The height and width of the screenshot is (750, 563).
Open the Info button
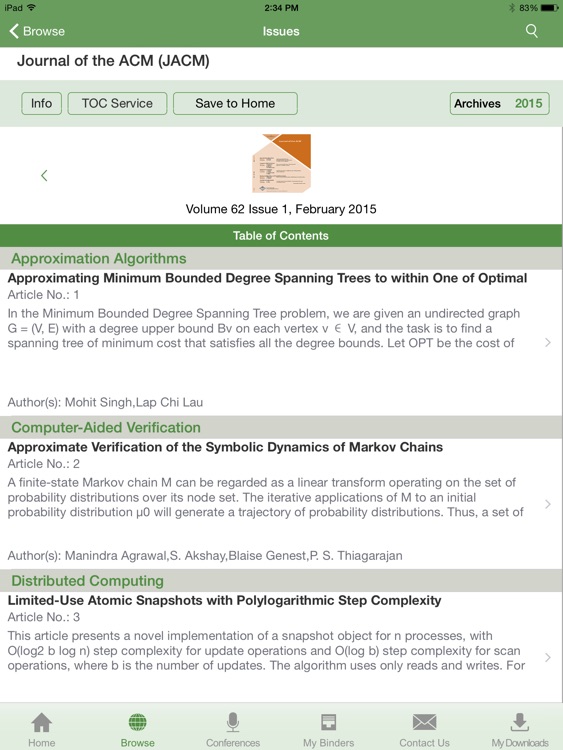42,103
